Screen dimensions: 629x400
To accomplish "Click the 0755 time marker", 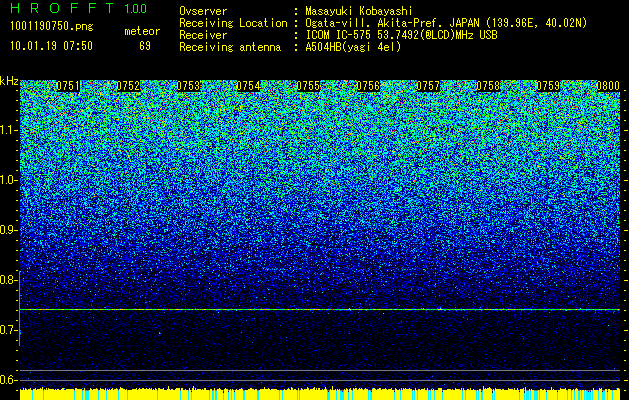I will [308, 86].
